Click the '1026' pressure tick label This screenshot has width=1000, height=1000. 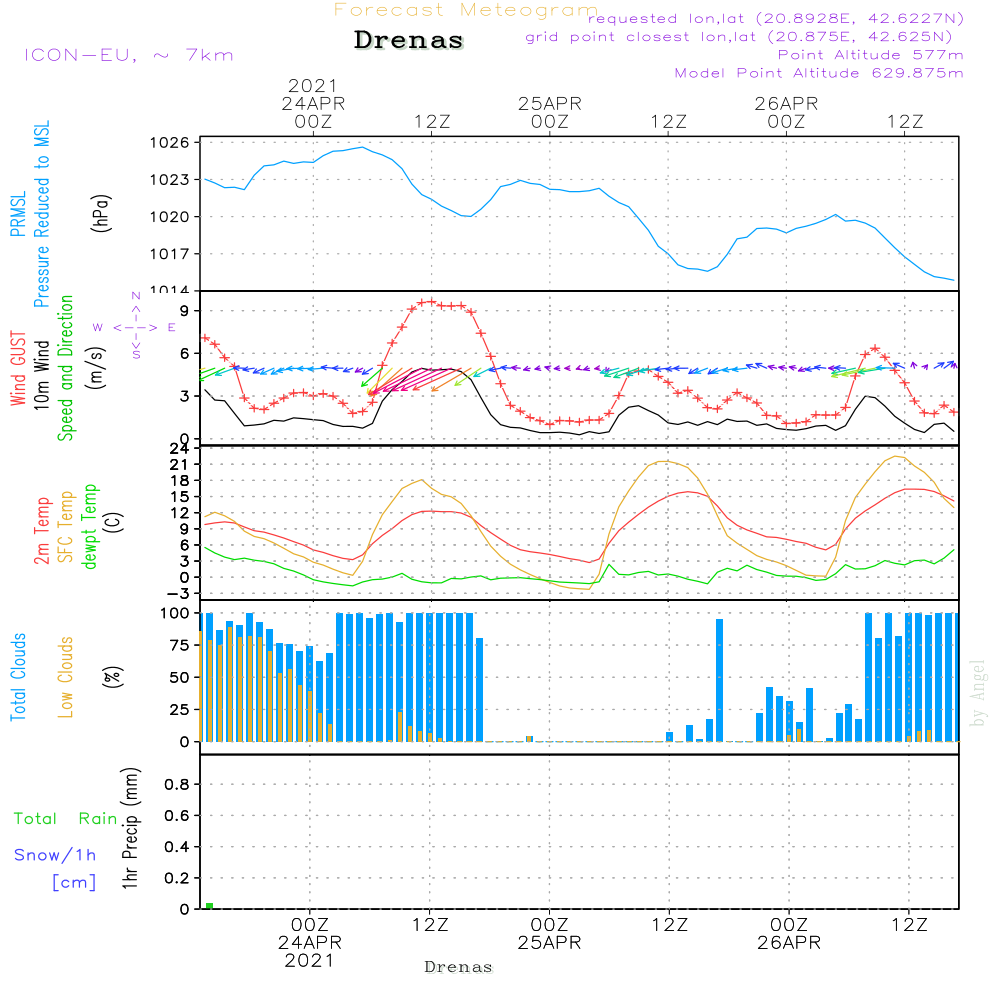pyautogui.click(x=170, y=143)
